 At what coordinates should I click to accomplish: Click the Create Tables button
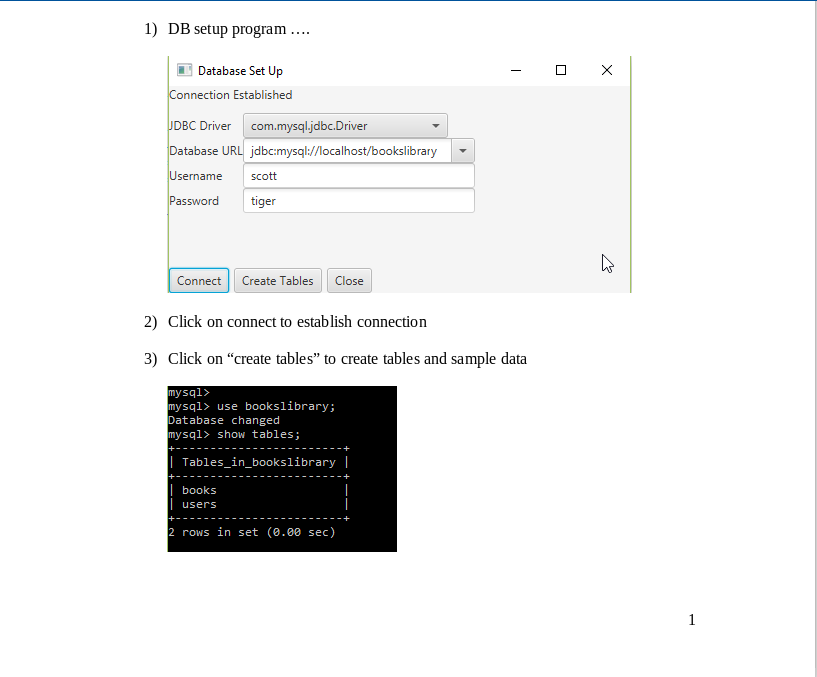click(277, 280)
